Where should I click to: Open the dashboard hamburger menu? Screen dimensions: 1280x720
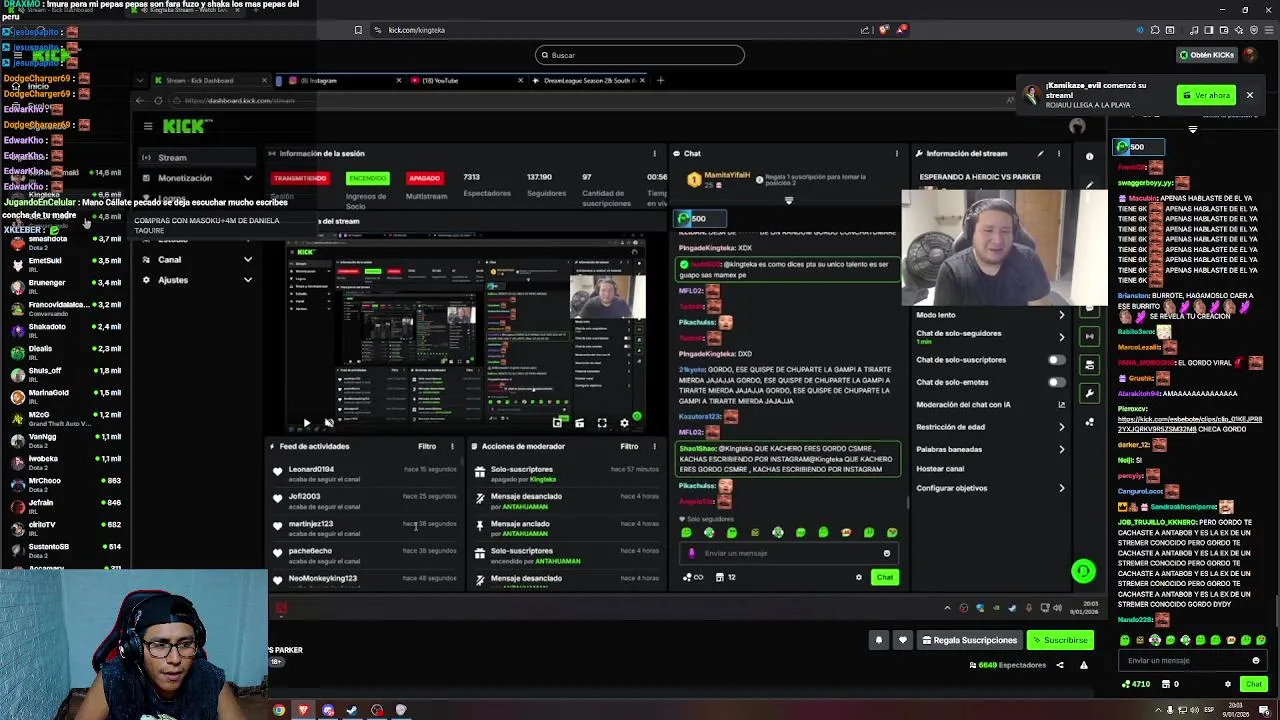point(148,126)
